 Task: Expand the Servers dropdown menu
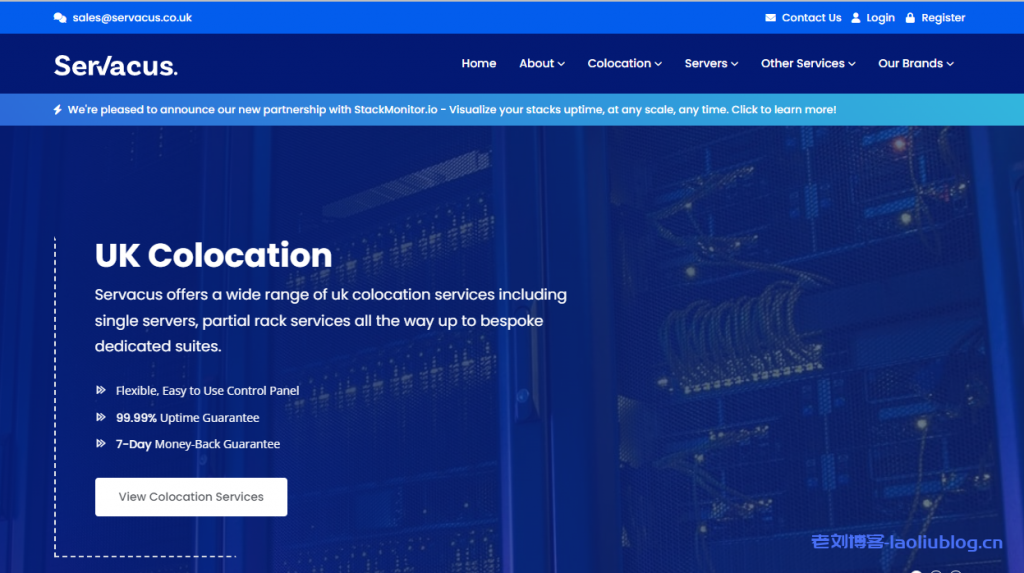point(711,63)
